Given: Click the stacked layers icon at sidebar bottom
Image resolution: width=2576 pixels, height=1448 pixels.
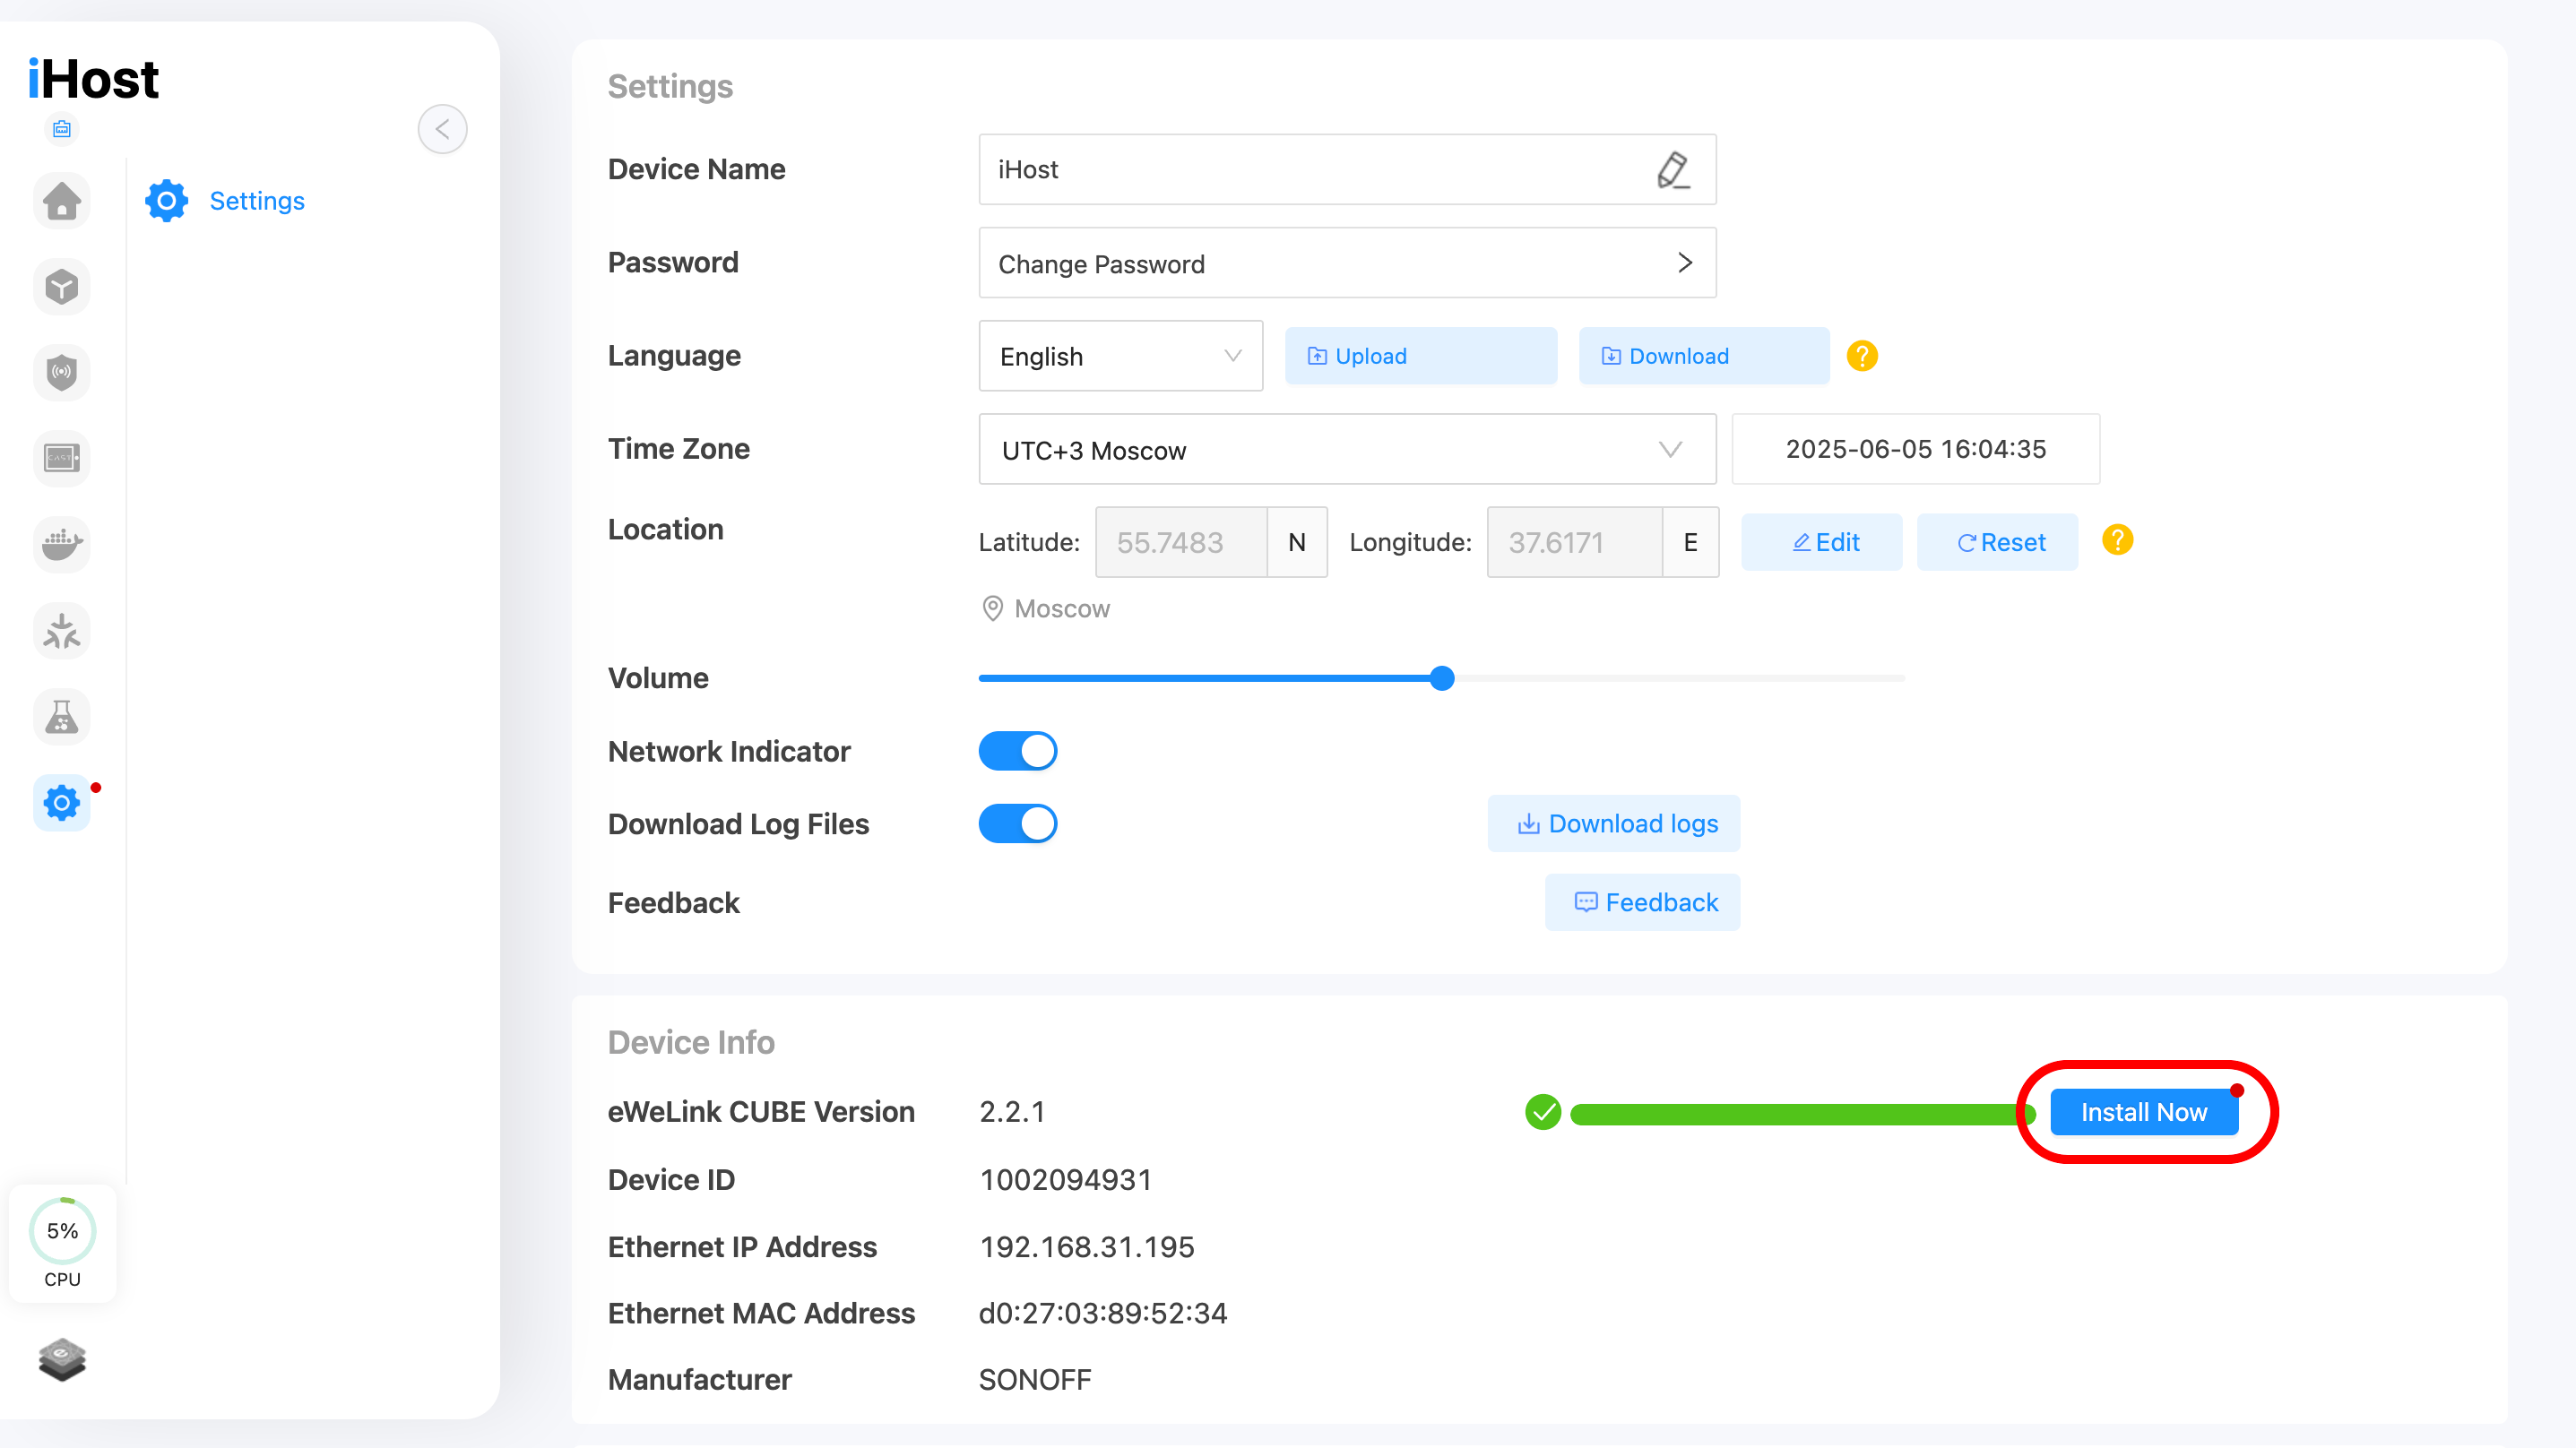Looking at the screenshot, I should point(62,1360).
